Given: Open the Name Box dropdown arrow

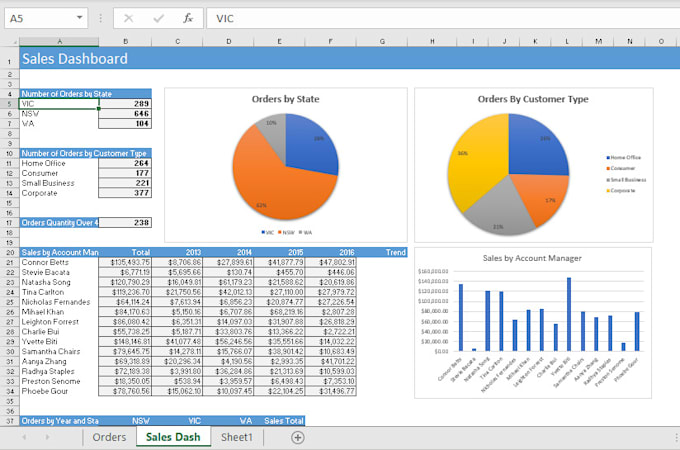Looking at the screenshot, I should tap(80, 18).
